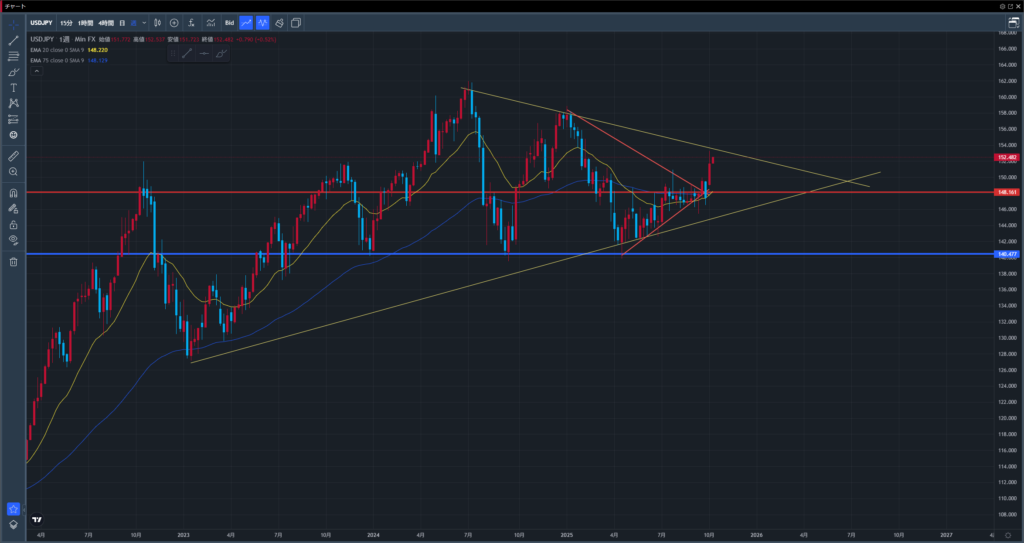Switch to the 15分 timeframe

pyautogui.click(x=66, y=22)
